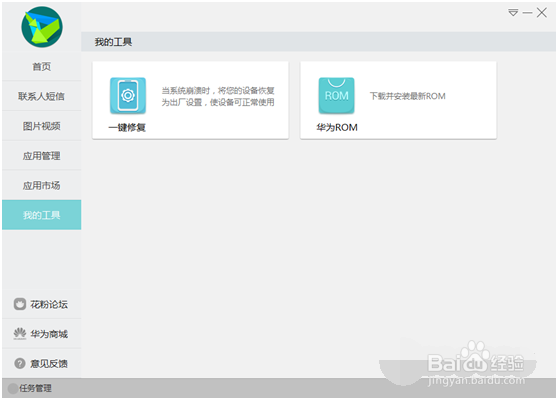Open the title bar dropdown menu arrow

point(513,13)
